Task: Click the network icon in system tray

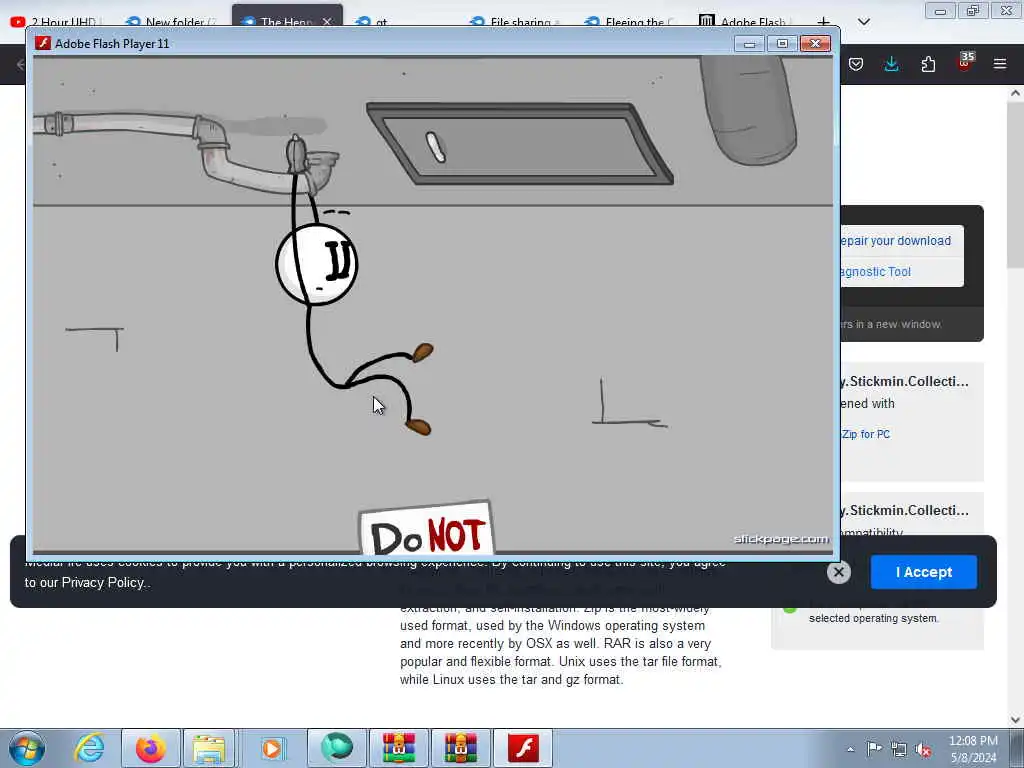Action: [x=899, y=749]
